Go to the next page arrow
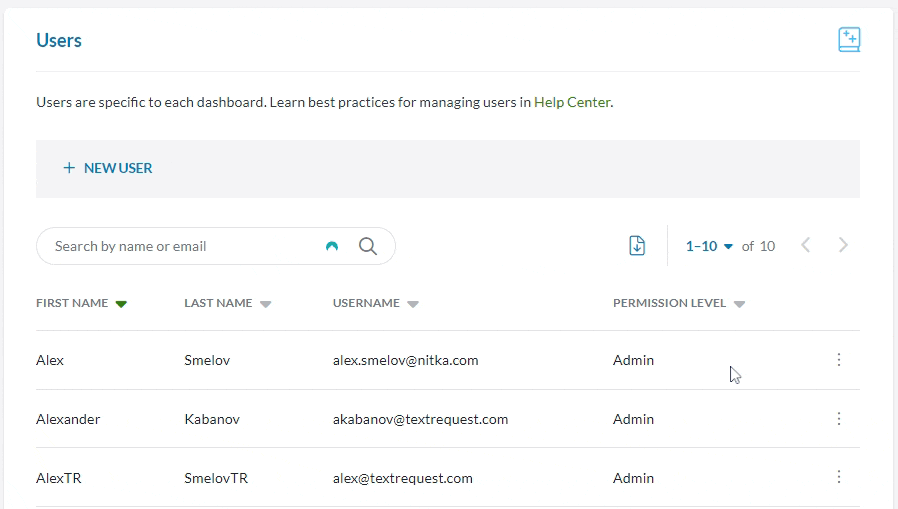This screenshot has height=509, width=898. point(843,246)
